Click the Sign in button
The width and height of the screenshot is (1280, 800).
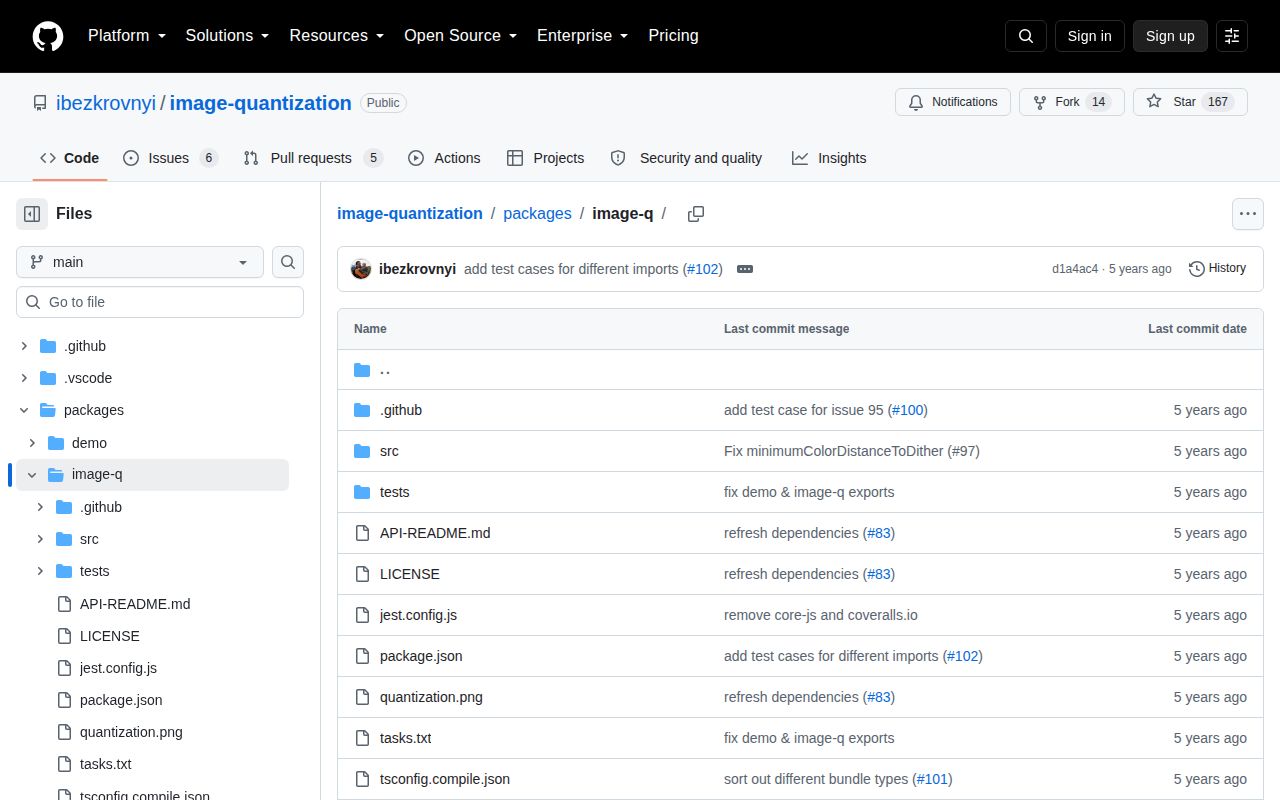click(x=1089, y=36)
